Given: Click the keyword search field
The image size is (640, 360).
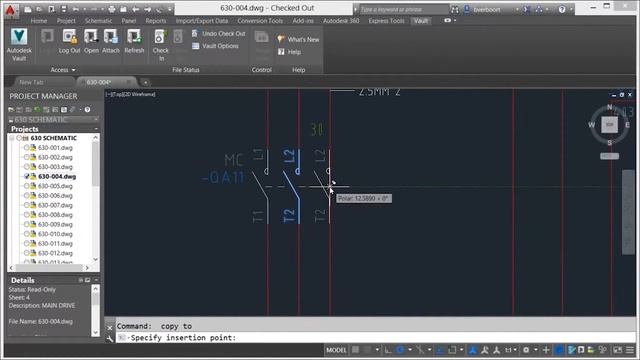Looking at the screenshot, I should coord(403,9).
